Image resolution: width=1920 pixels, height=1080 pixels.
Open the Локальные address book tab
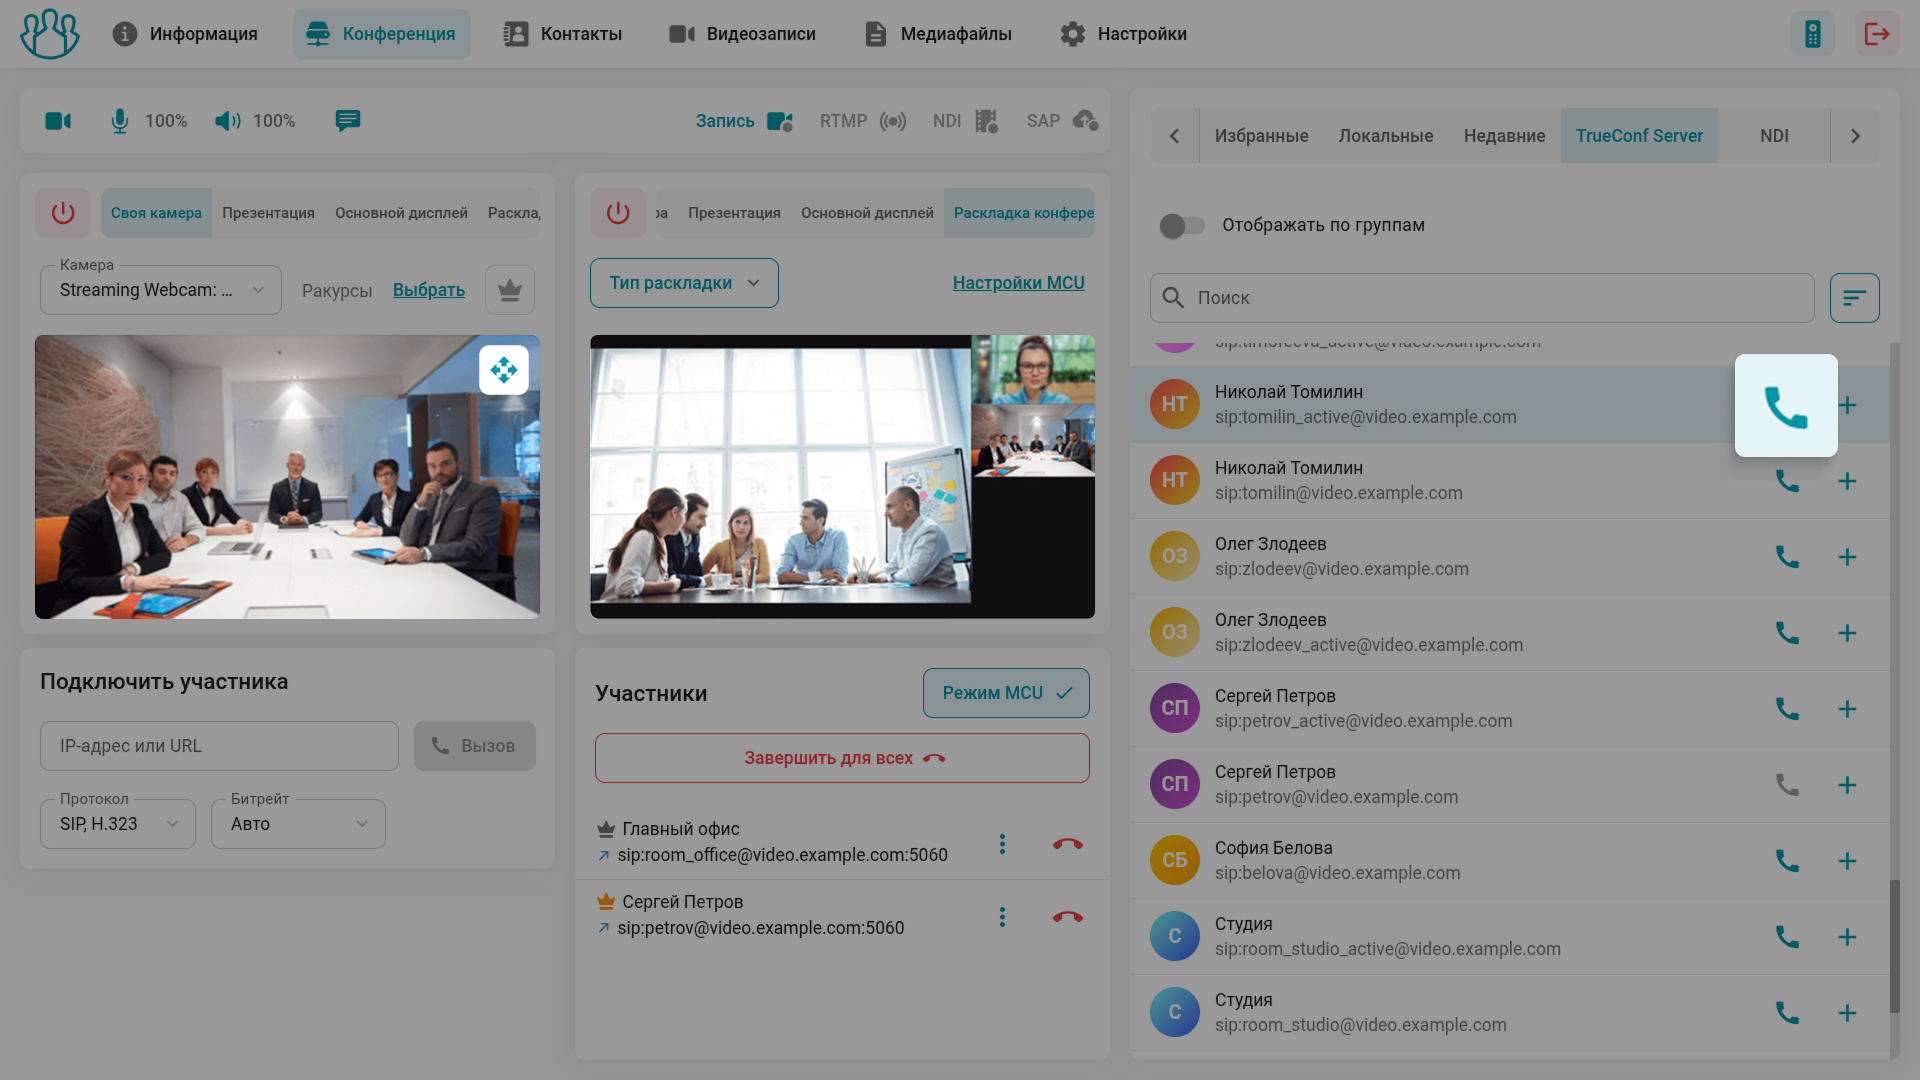(x=1386, y=136)
